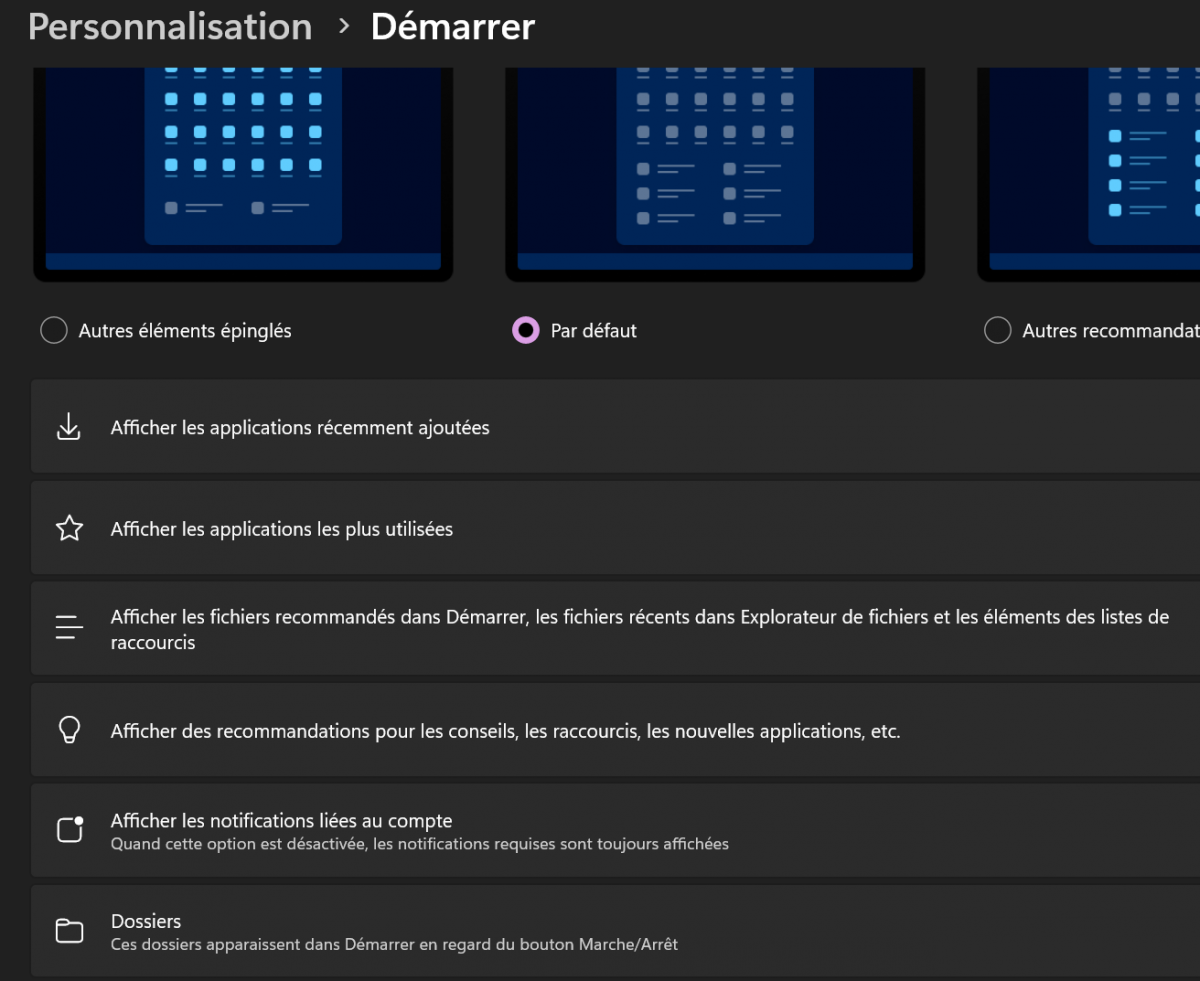Select the 'Autres éléments épinglés' radio button
The image size is (1200, 981).
coord(54,330)
